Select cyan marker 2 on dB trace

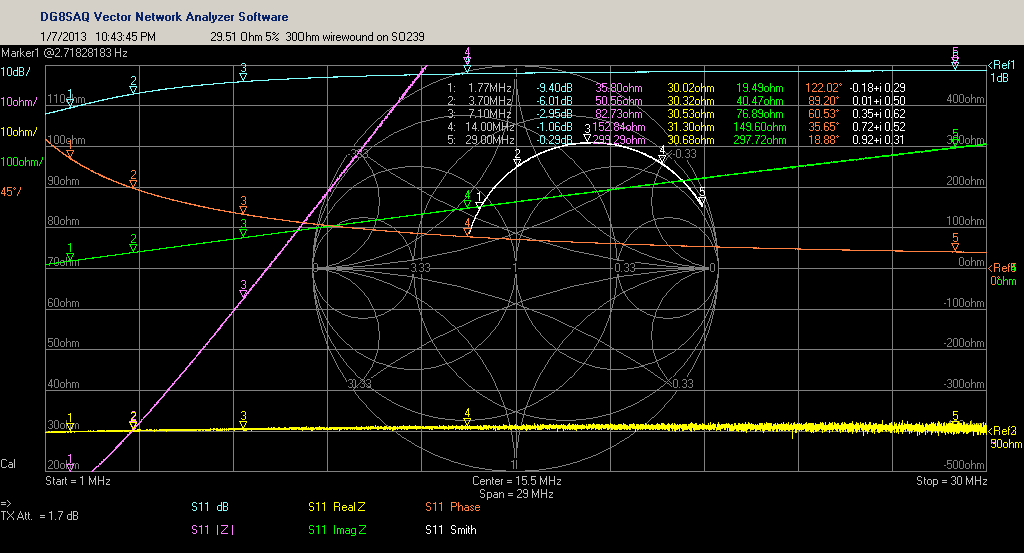133,85
